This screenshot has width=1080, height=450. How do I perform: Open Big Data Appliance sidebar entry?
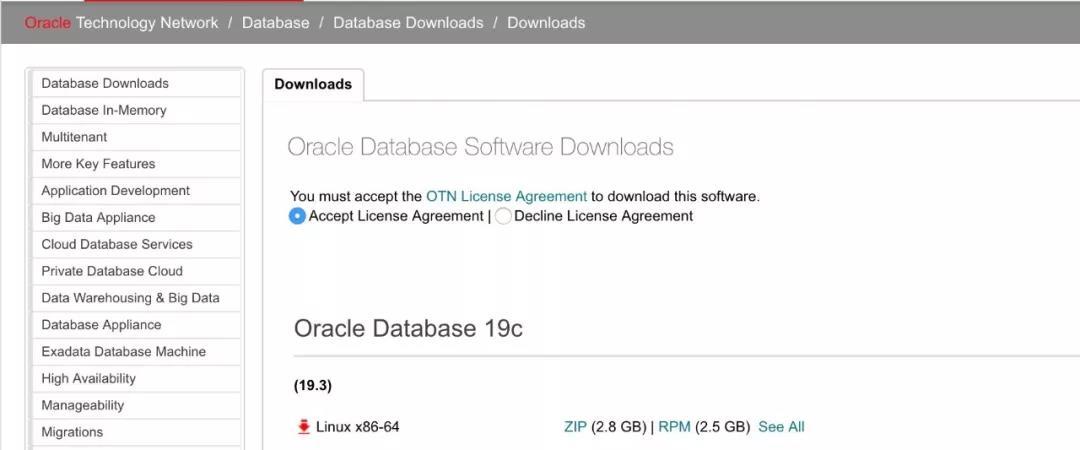(98, 218)
